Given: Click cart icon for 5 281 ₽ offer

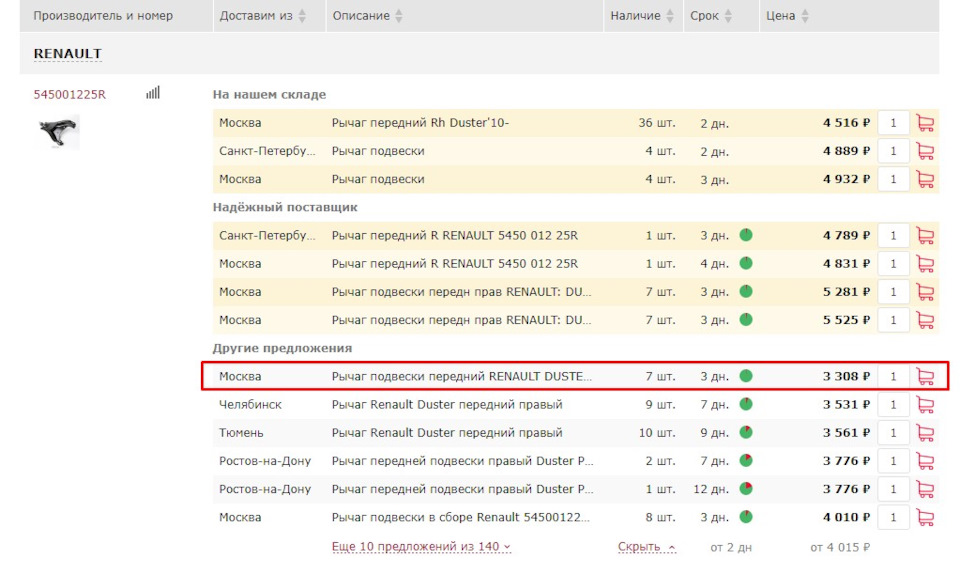Looking at the screenshot, I should click(x=925, y=292).
